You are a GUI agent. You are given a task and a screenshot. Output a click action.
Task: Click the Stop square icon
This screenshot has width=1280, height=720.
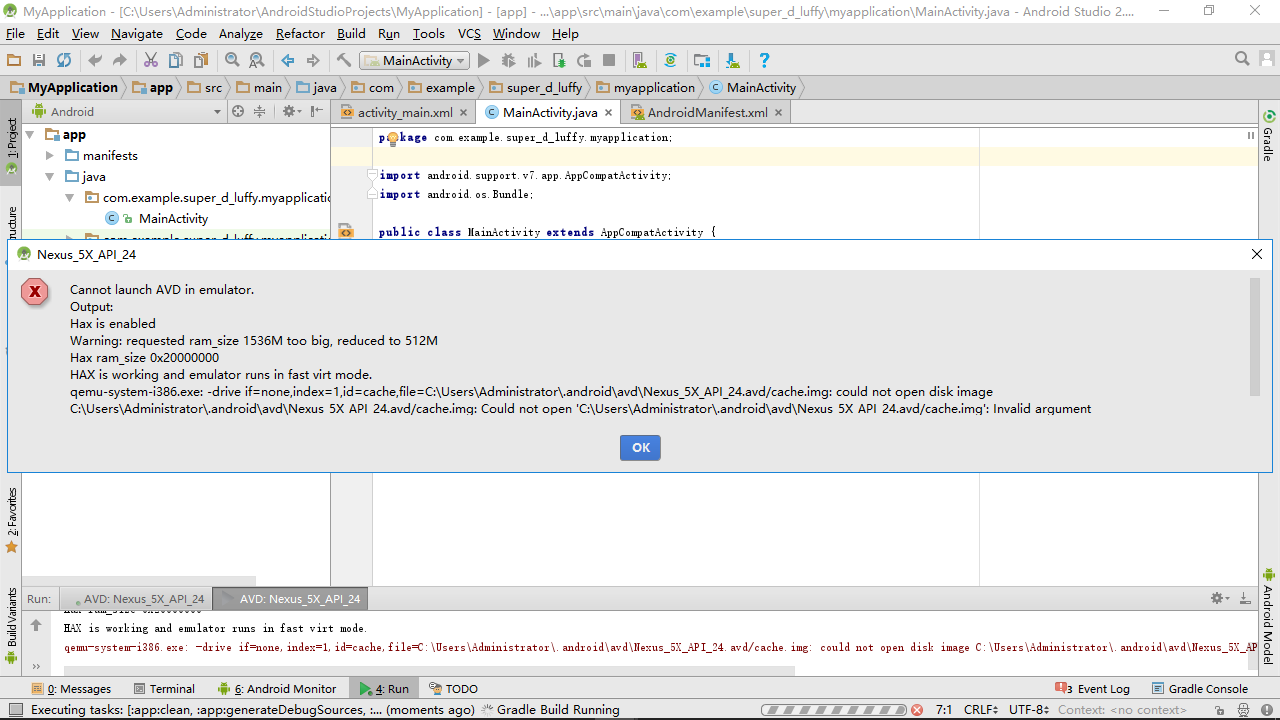click(609, 61)
